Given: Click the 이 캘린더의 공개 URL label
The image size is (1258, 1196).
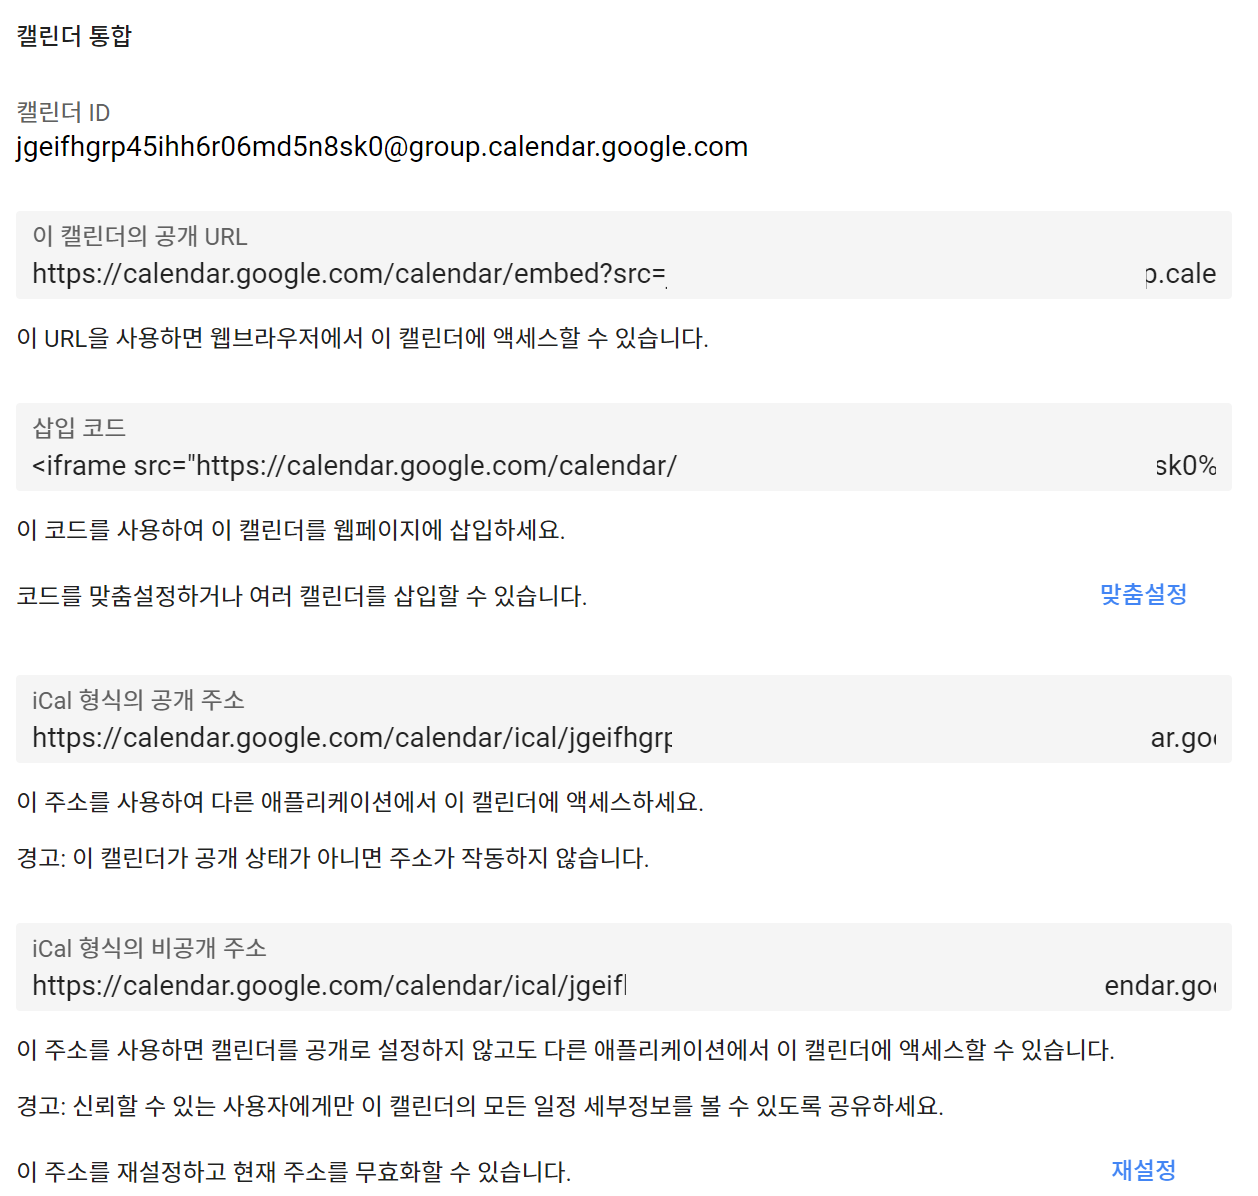Looking at the screenshot, I should point(140,236).
